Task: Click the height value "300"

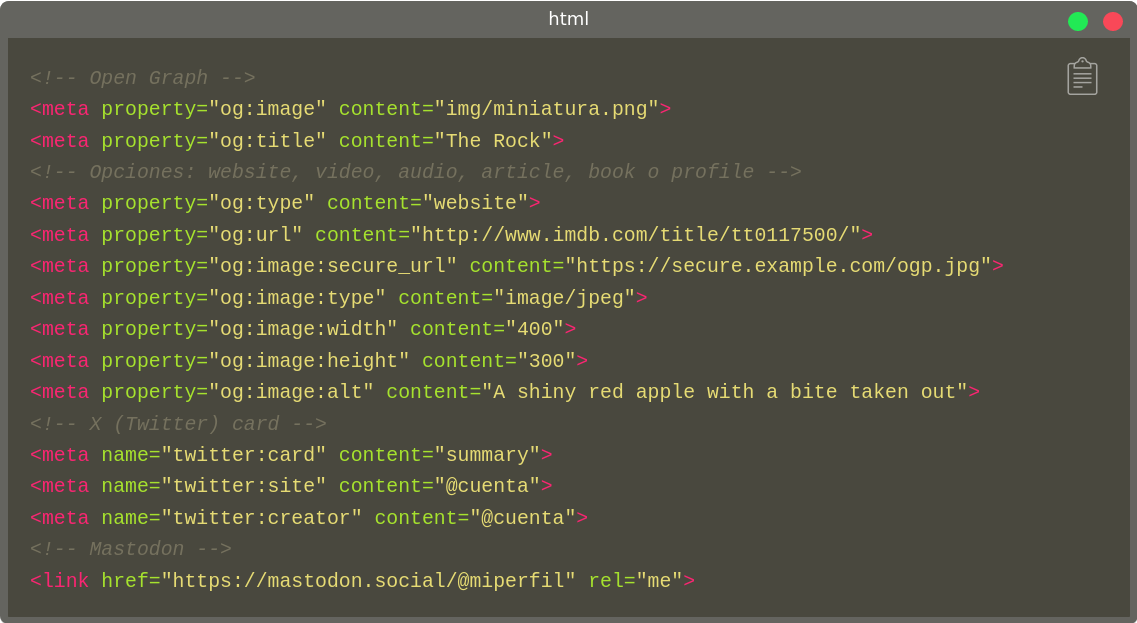Action: 546,361
